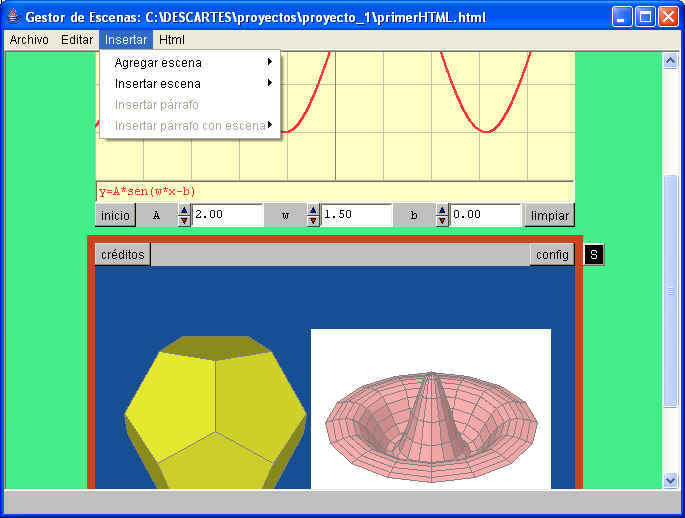Choose Agregar escena from the menu

pyautogui.click(x=190, y=63)
